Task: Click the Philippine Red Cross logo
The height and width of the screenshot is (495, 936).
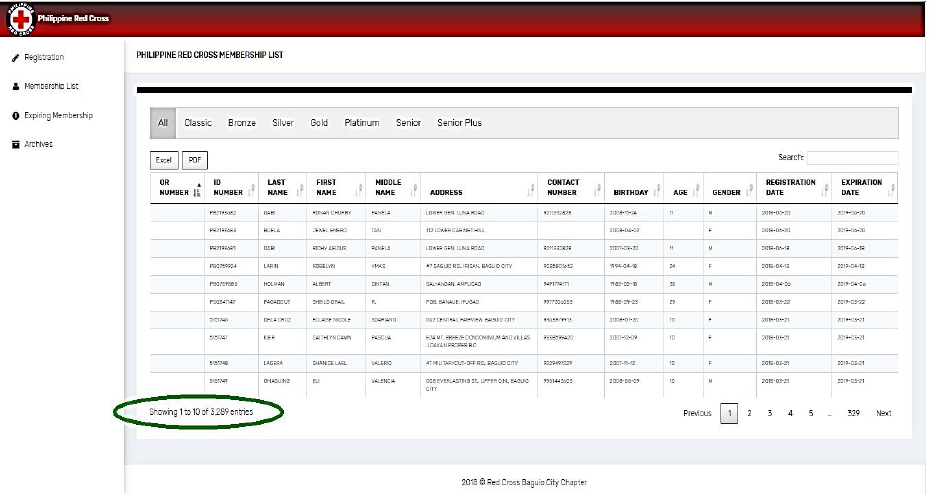Action: tap(21, 19)
